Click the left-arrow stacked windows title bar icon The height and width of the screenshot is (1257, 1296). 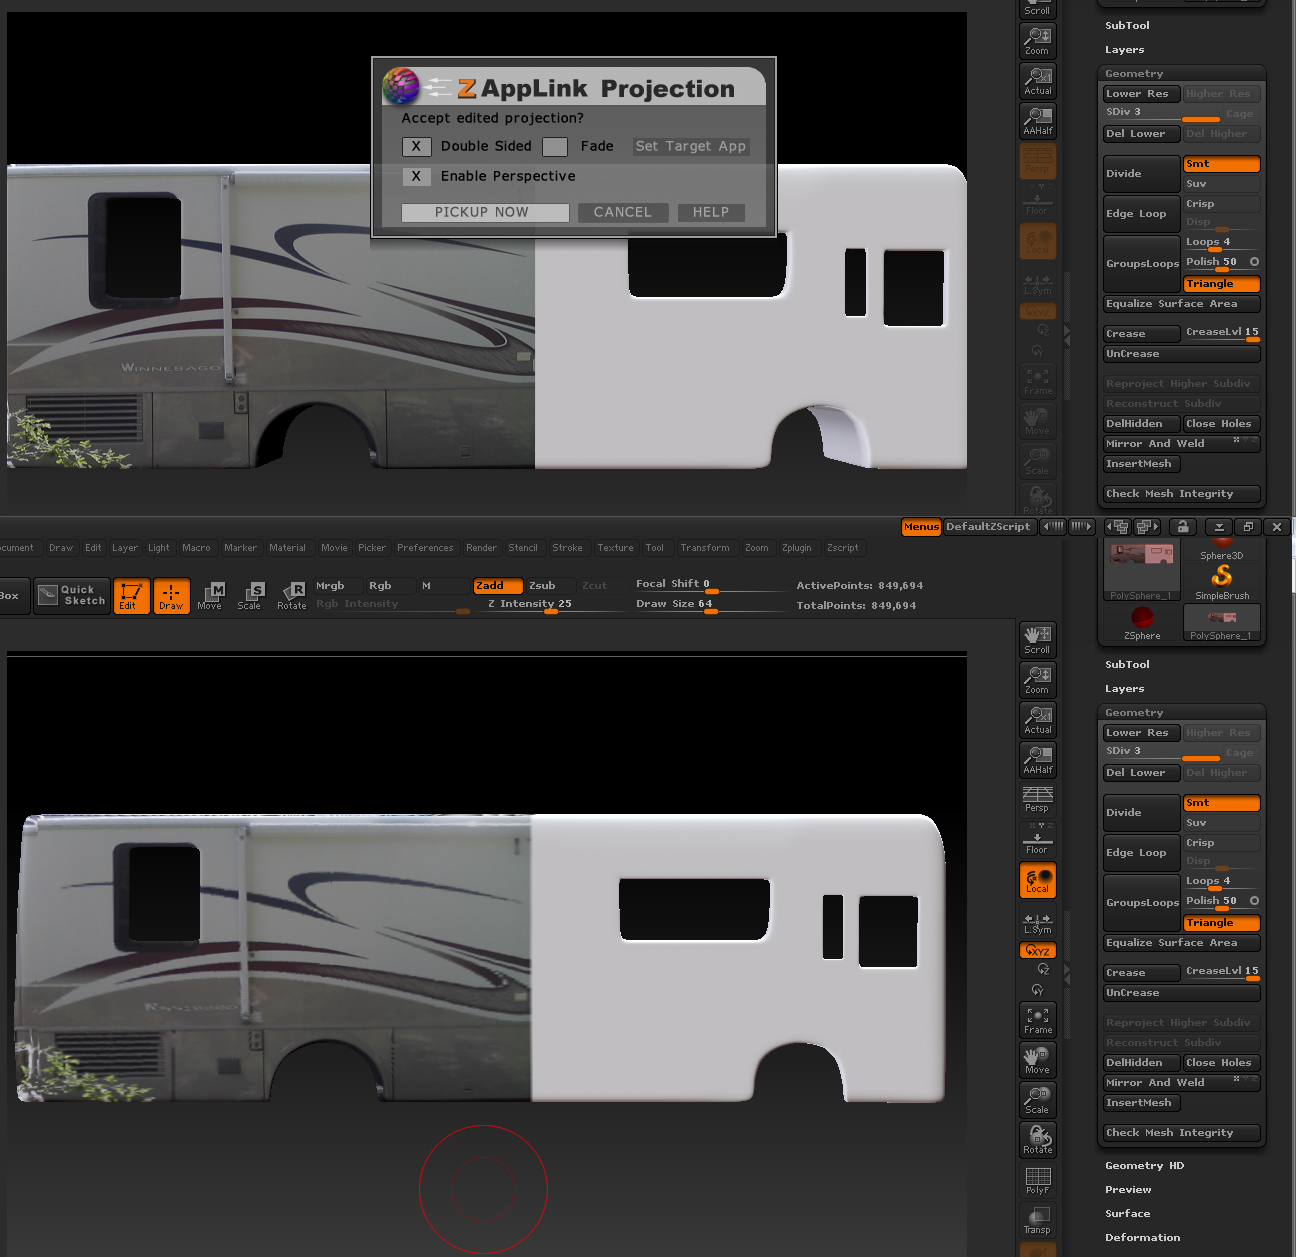tap(1118, 526)
